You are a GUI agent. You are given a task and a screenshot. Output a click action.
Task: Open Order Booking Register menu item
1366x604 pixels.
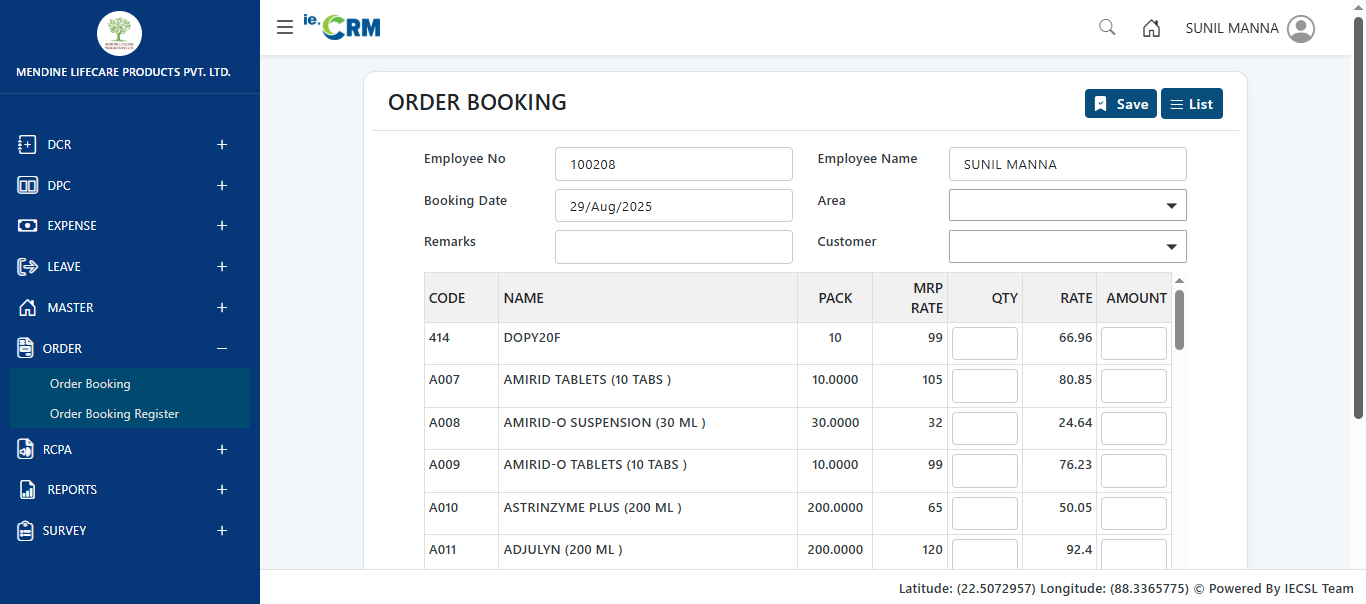(x=114, y=414)
